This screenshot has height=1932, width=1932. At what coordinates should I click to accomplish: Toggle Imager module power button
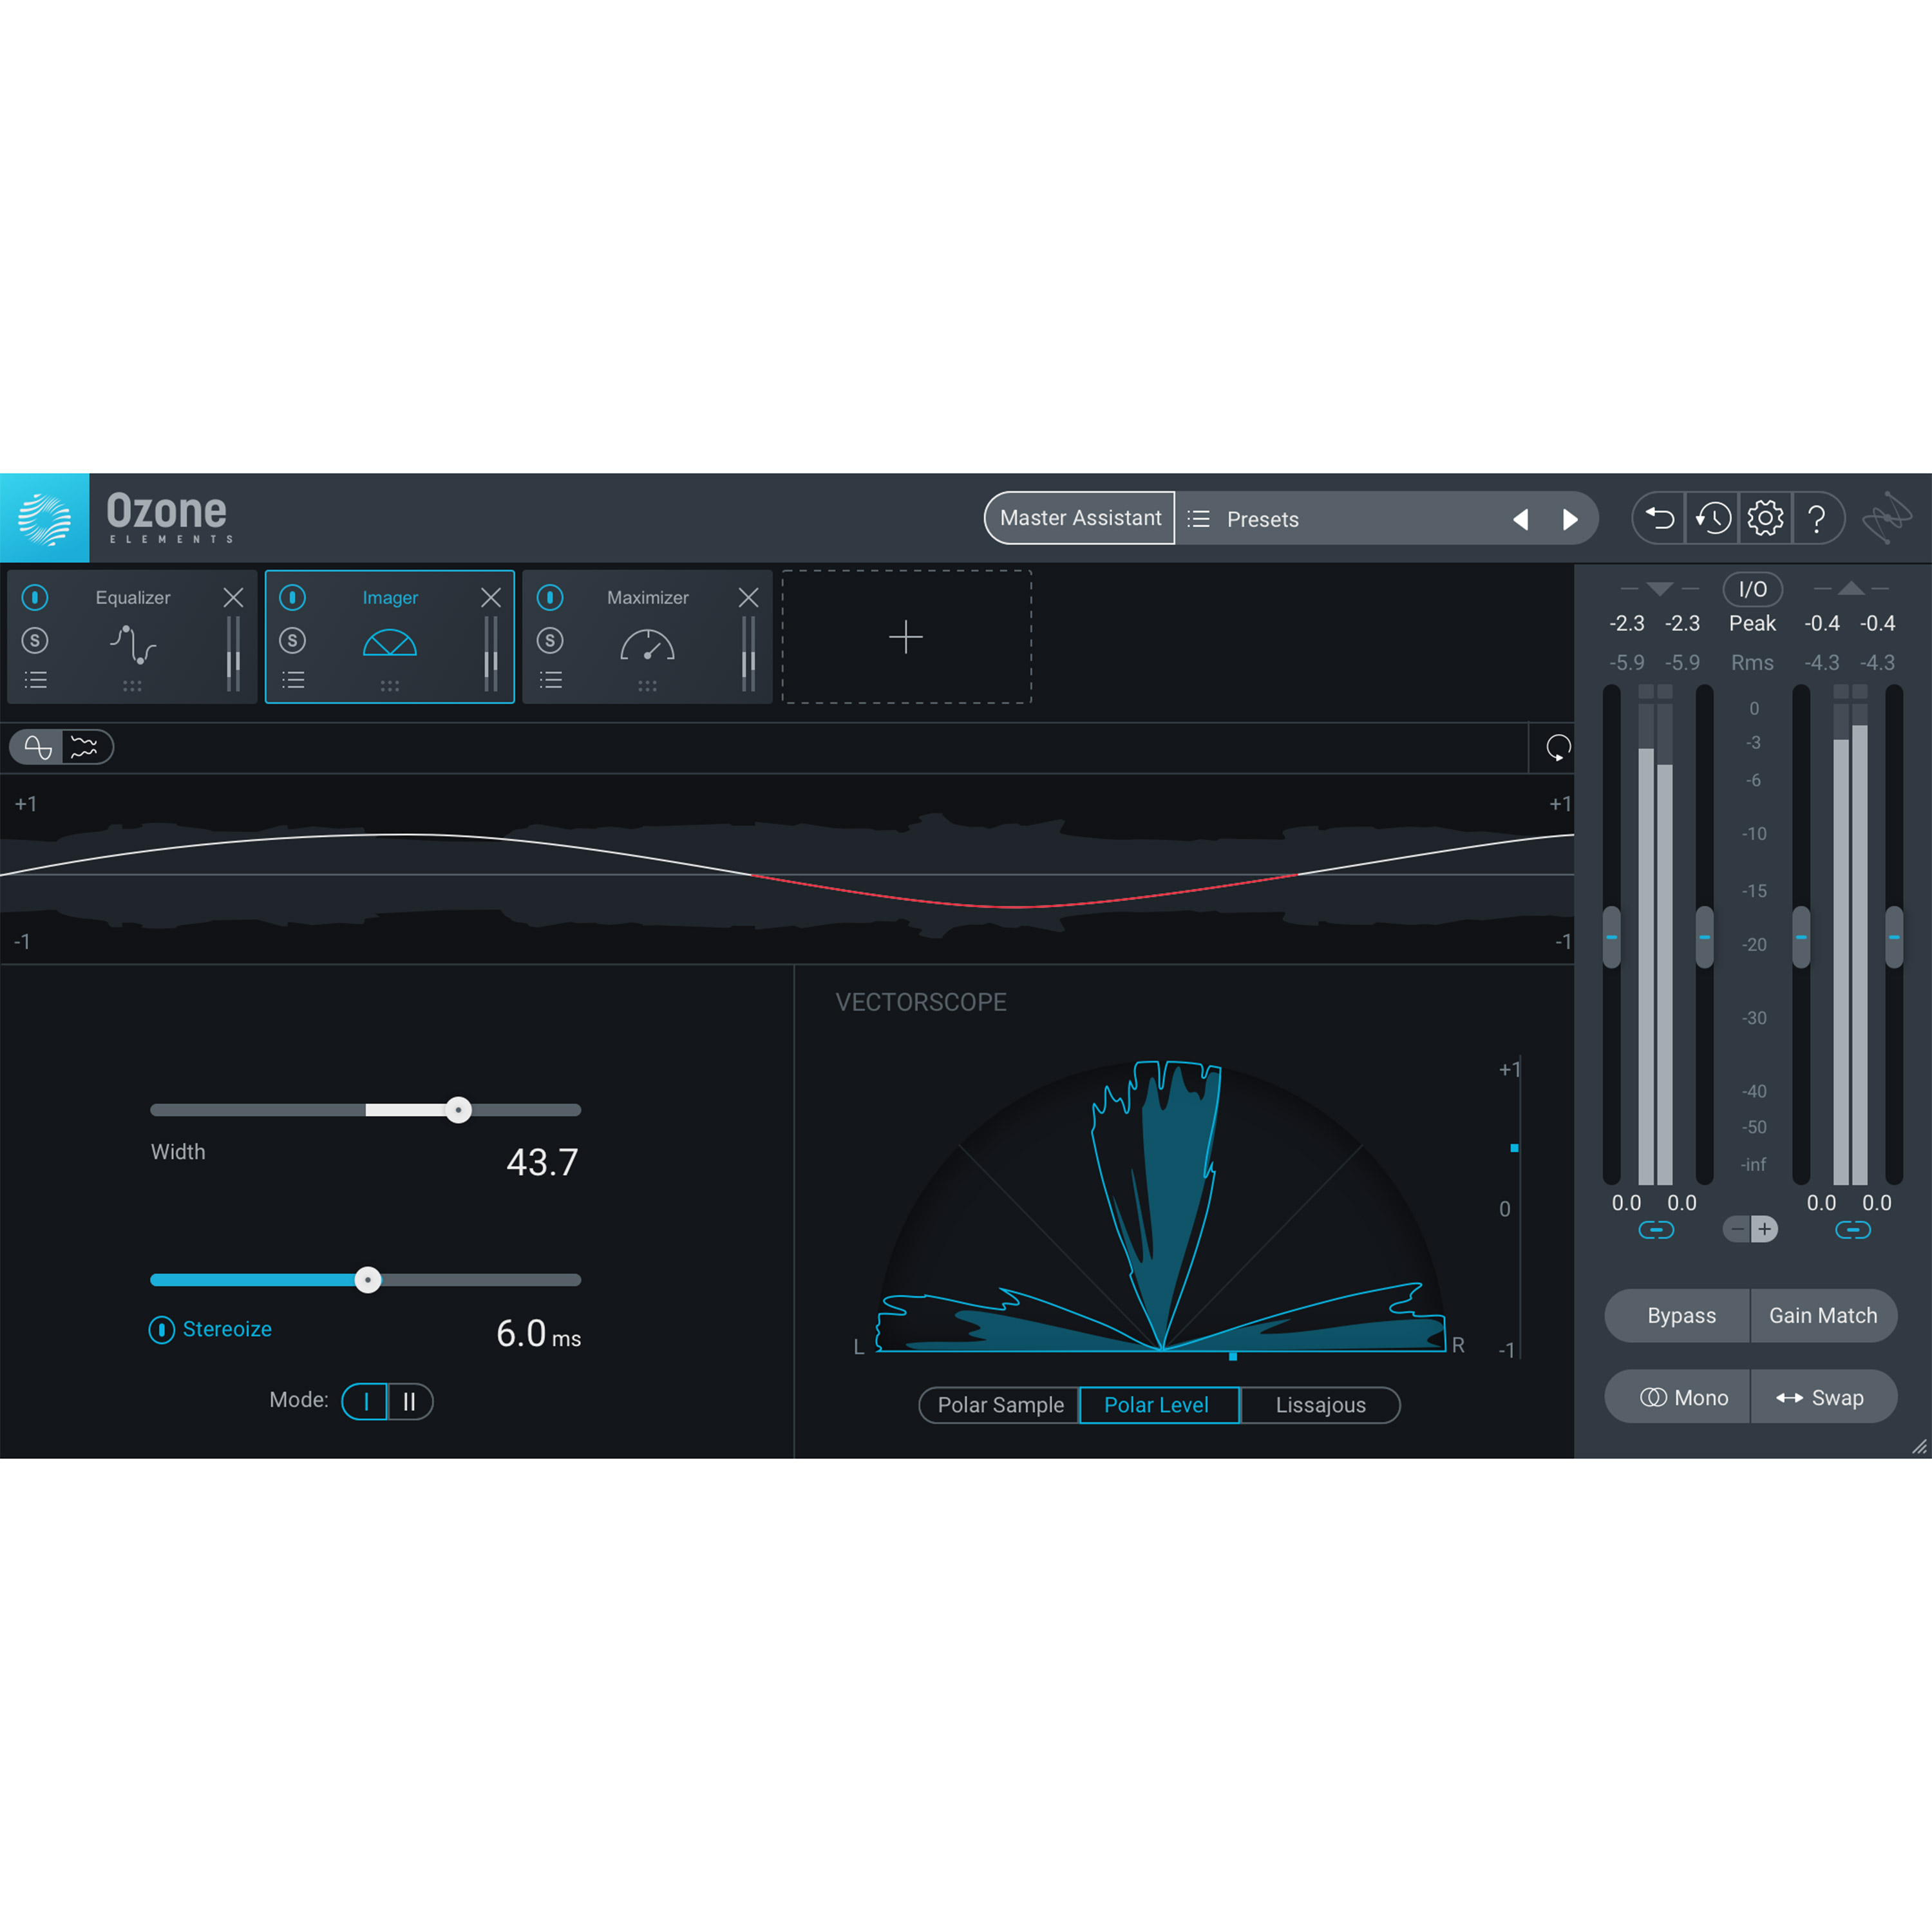click(x=292, y=598)
